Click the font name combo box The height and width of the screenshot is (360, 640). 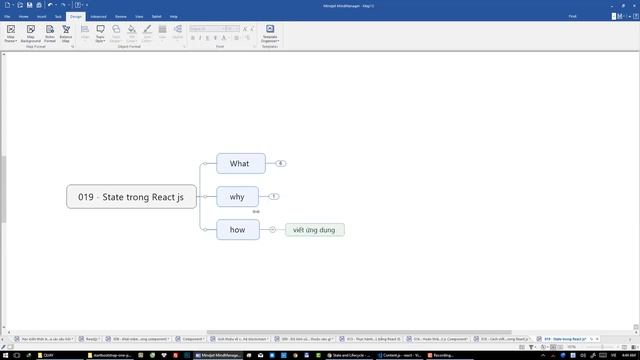point(207,29)
